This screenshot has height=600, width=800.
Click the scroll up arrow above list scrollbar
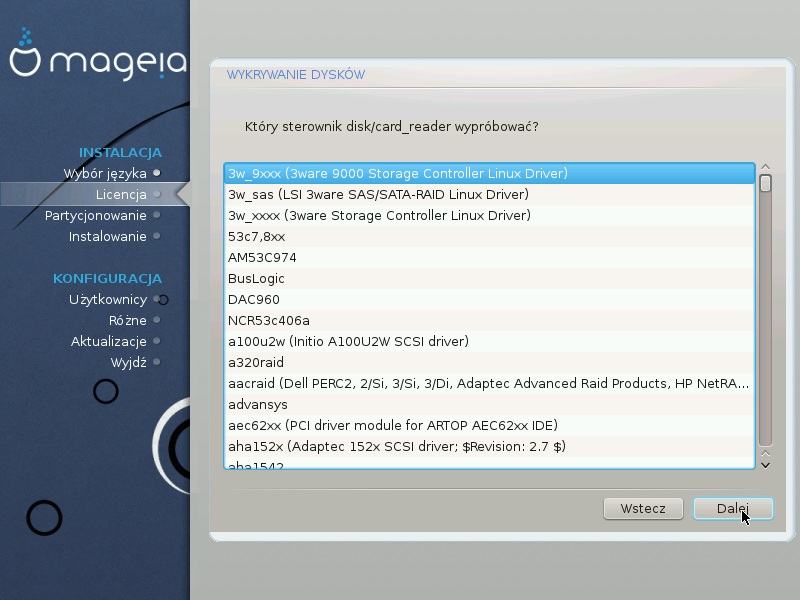[765, 166]
